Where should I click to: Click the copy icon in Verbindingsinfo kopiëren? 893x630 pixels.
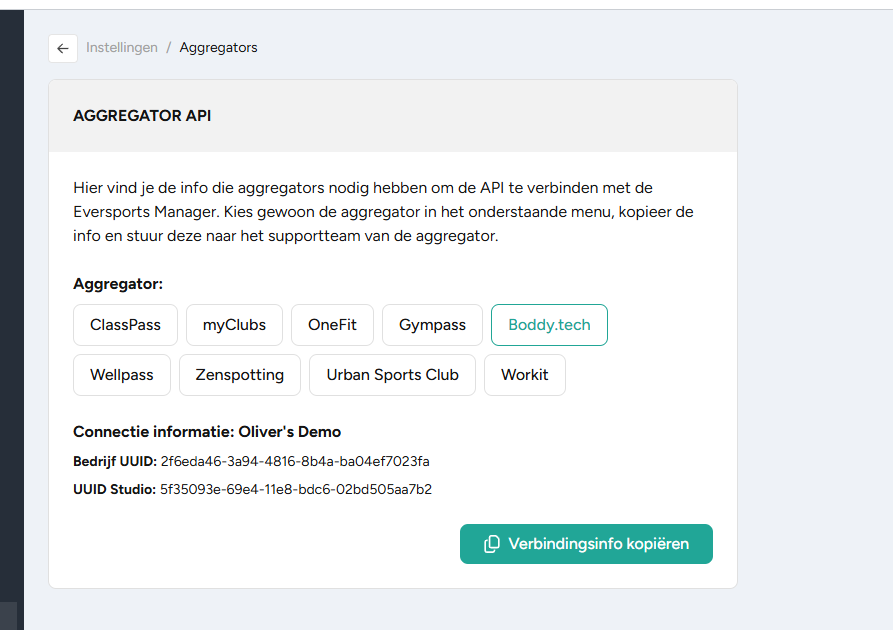[491, 544]
